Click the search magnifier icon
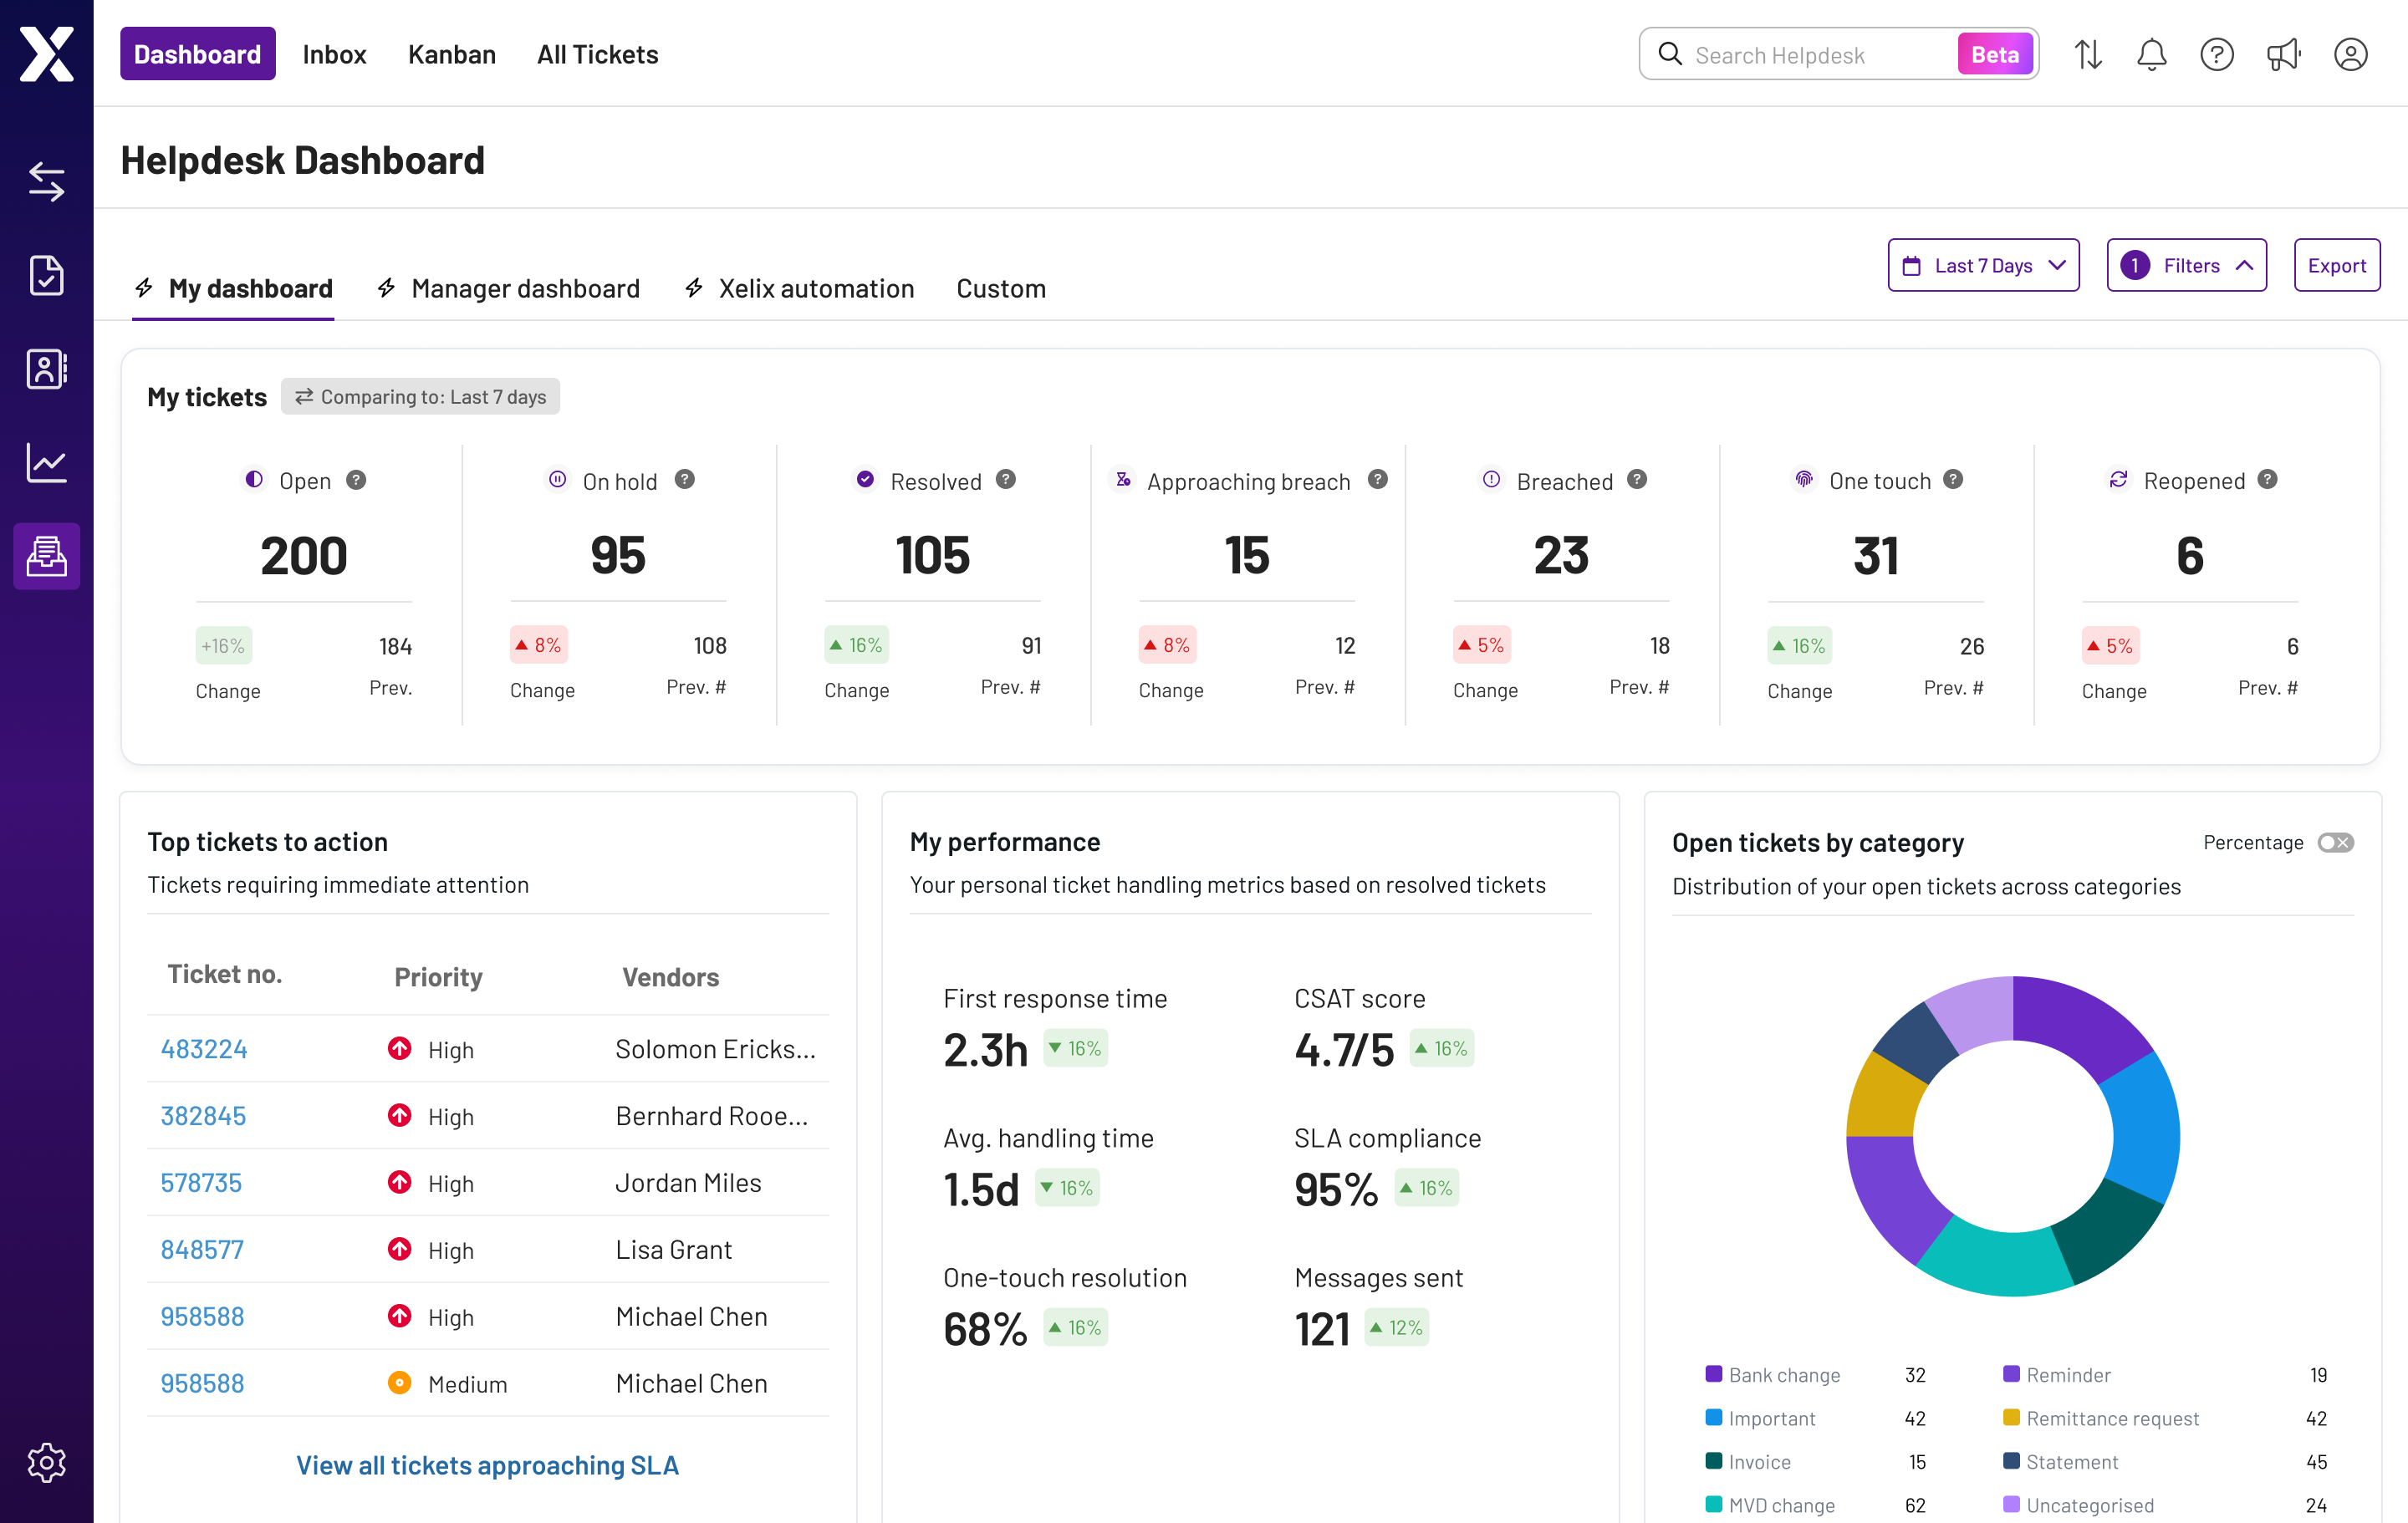 pyautogui.click(x=1669, y=54)
